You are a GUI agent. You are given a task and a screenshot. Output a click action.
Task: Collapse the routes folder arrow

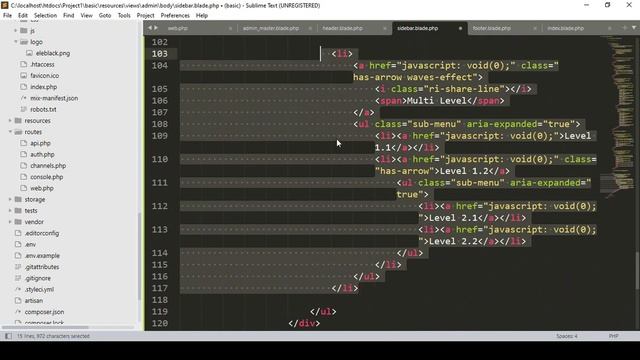coord(10,132)
